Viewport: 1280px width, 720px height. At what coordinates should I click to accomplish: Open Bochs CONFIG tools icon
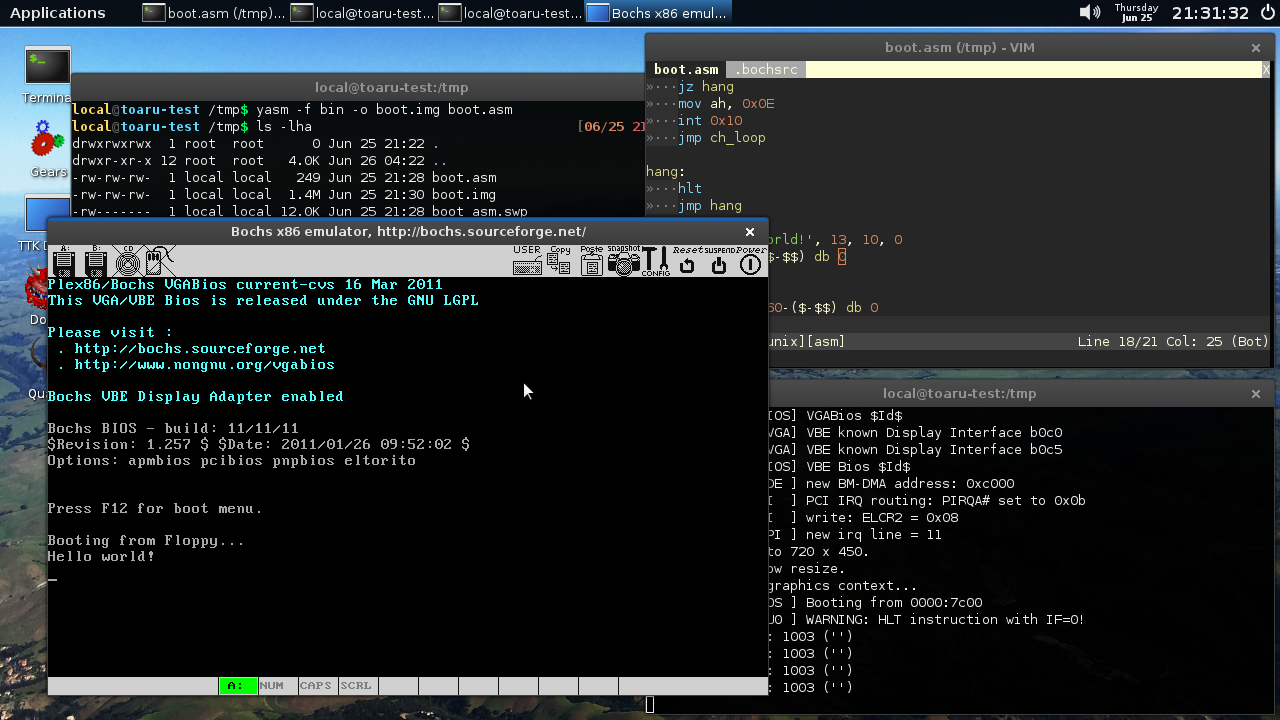tap(655, 261)
